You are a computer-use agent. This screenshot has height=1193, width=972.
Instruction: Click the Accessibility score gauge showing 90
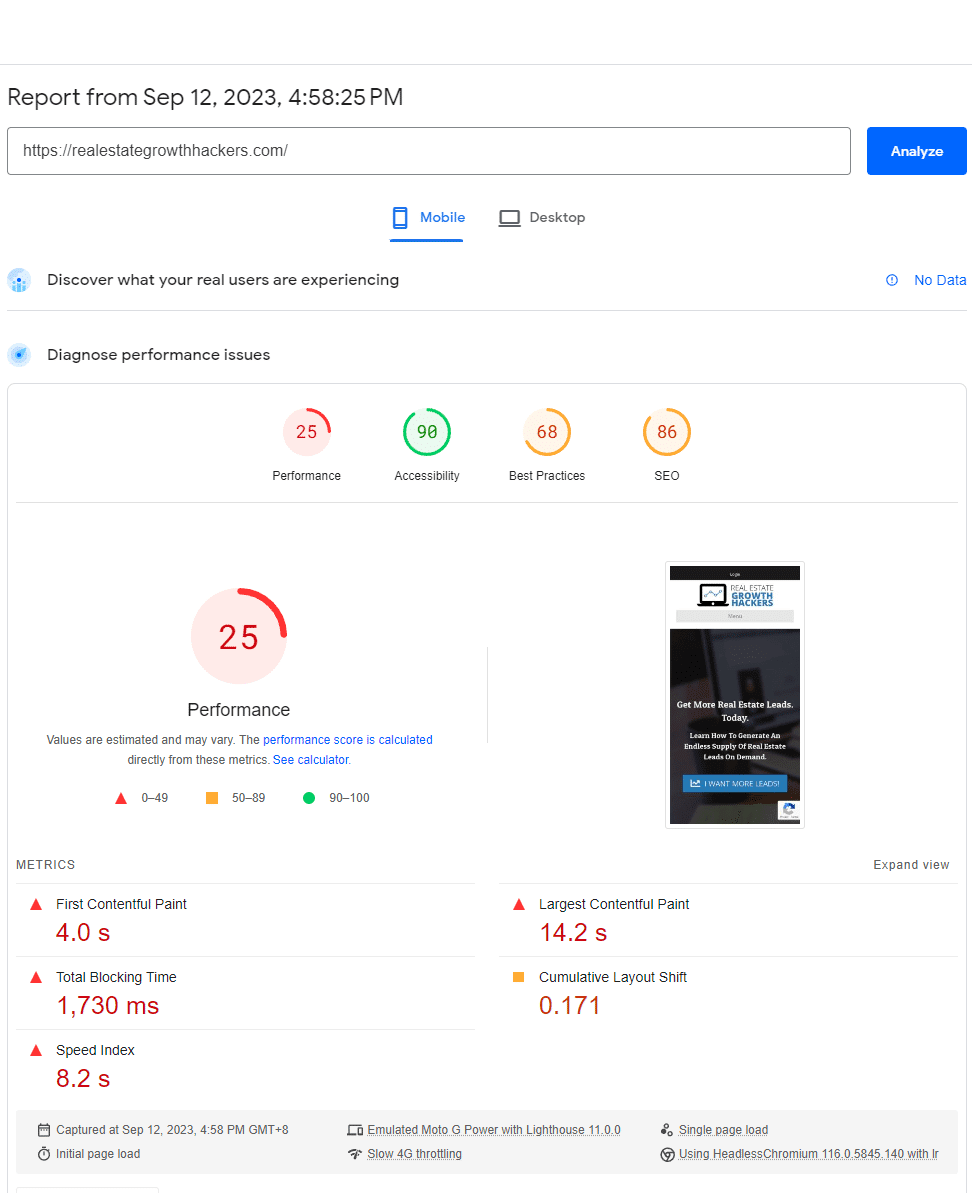[x=427, y=432]
